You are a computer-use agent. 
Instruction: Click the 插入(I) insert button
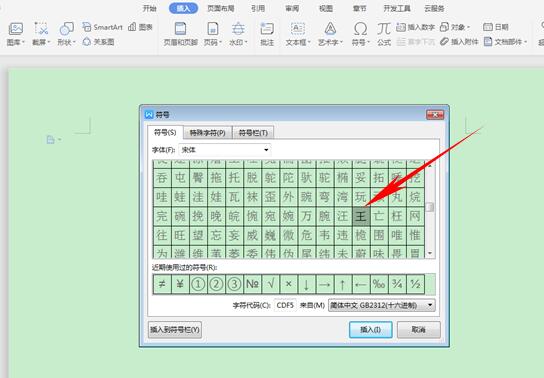point(371,329)
